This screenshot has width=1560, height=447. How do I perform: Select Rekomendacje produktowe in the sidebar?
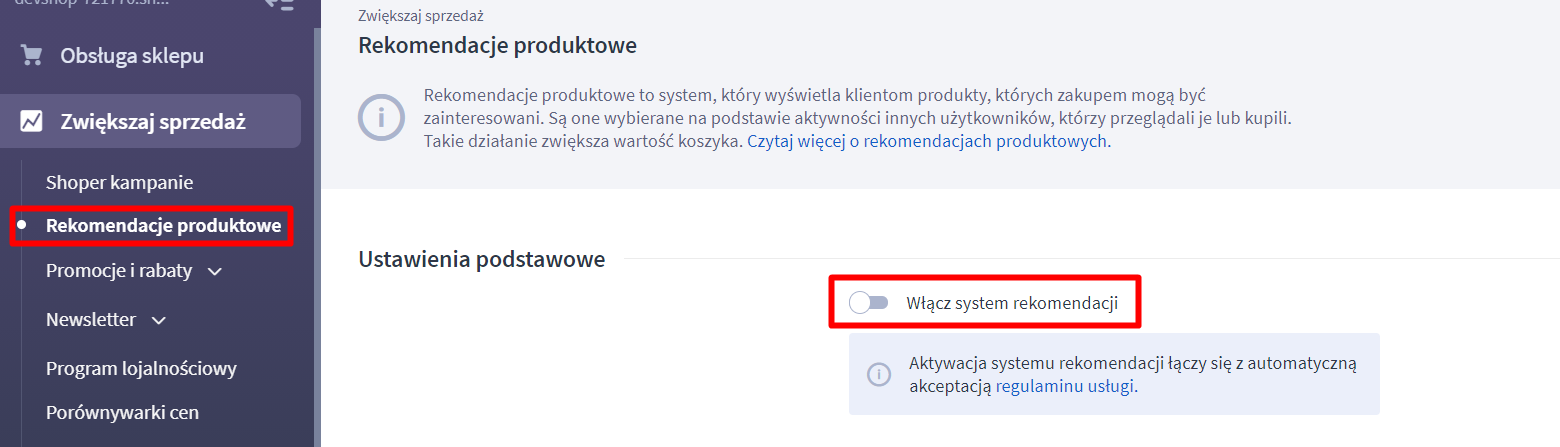click(163, 225)
